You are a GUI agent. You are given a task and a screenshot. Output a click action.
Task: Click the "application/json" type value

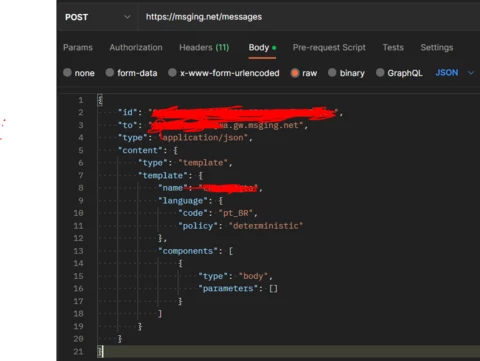coord(203,137)
